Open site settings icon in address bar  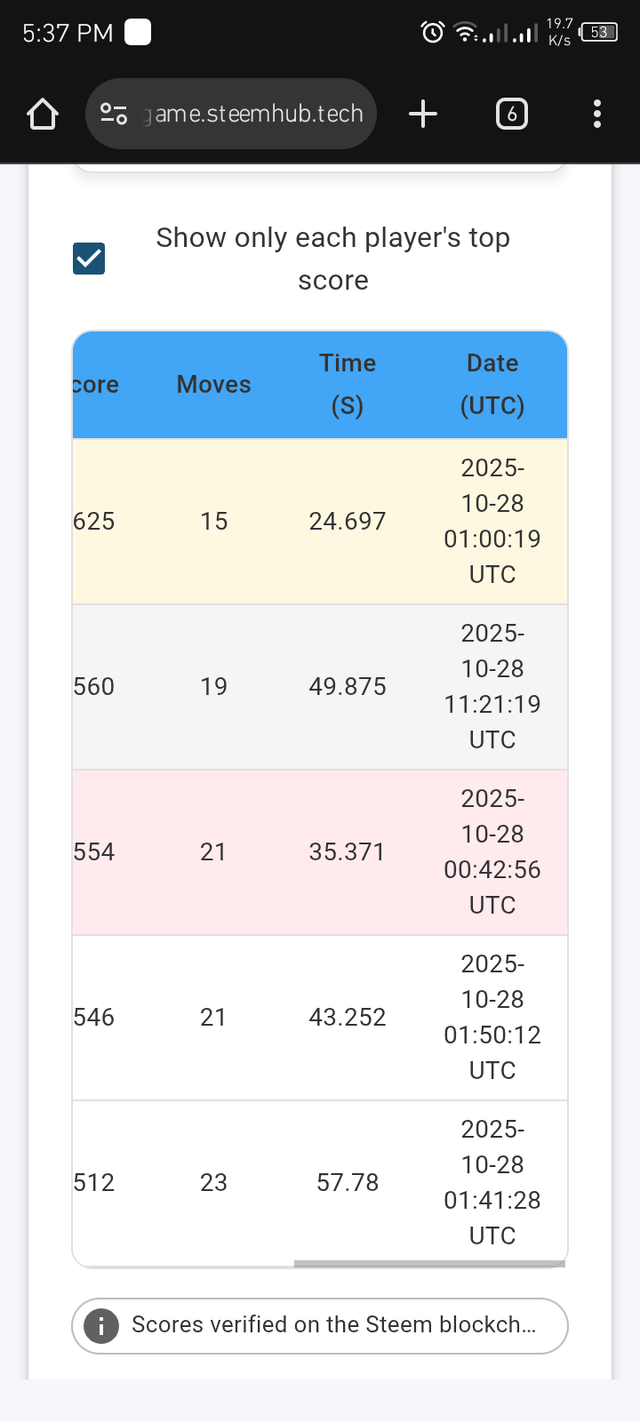pos(113,115)
